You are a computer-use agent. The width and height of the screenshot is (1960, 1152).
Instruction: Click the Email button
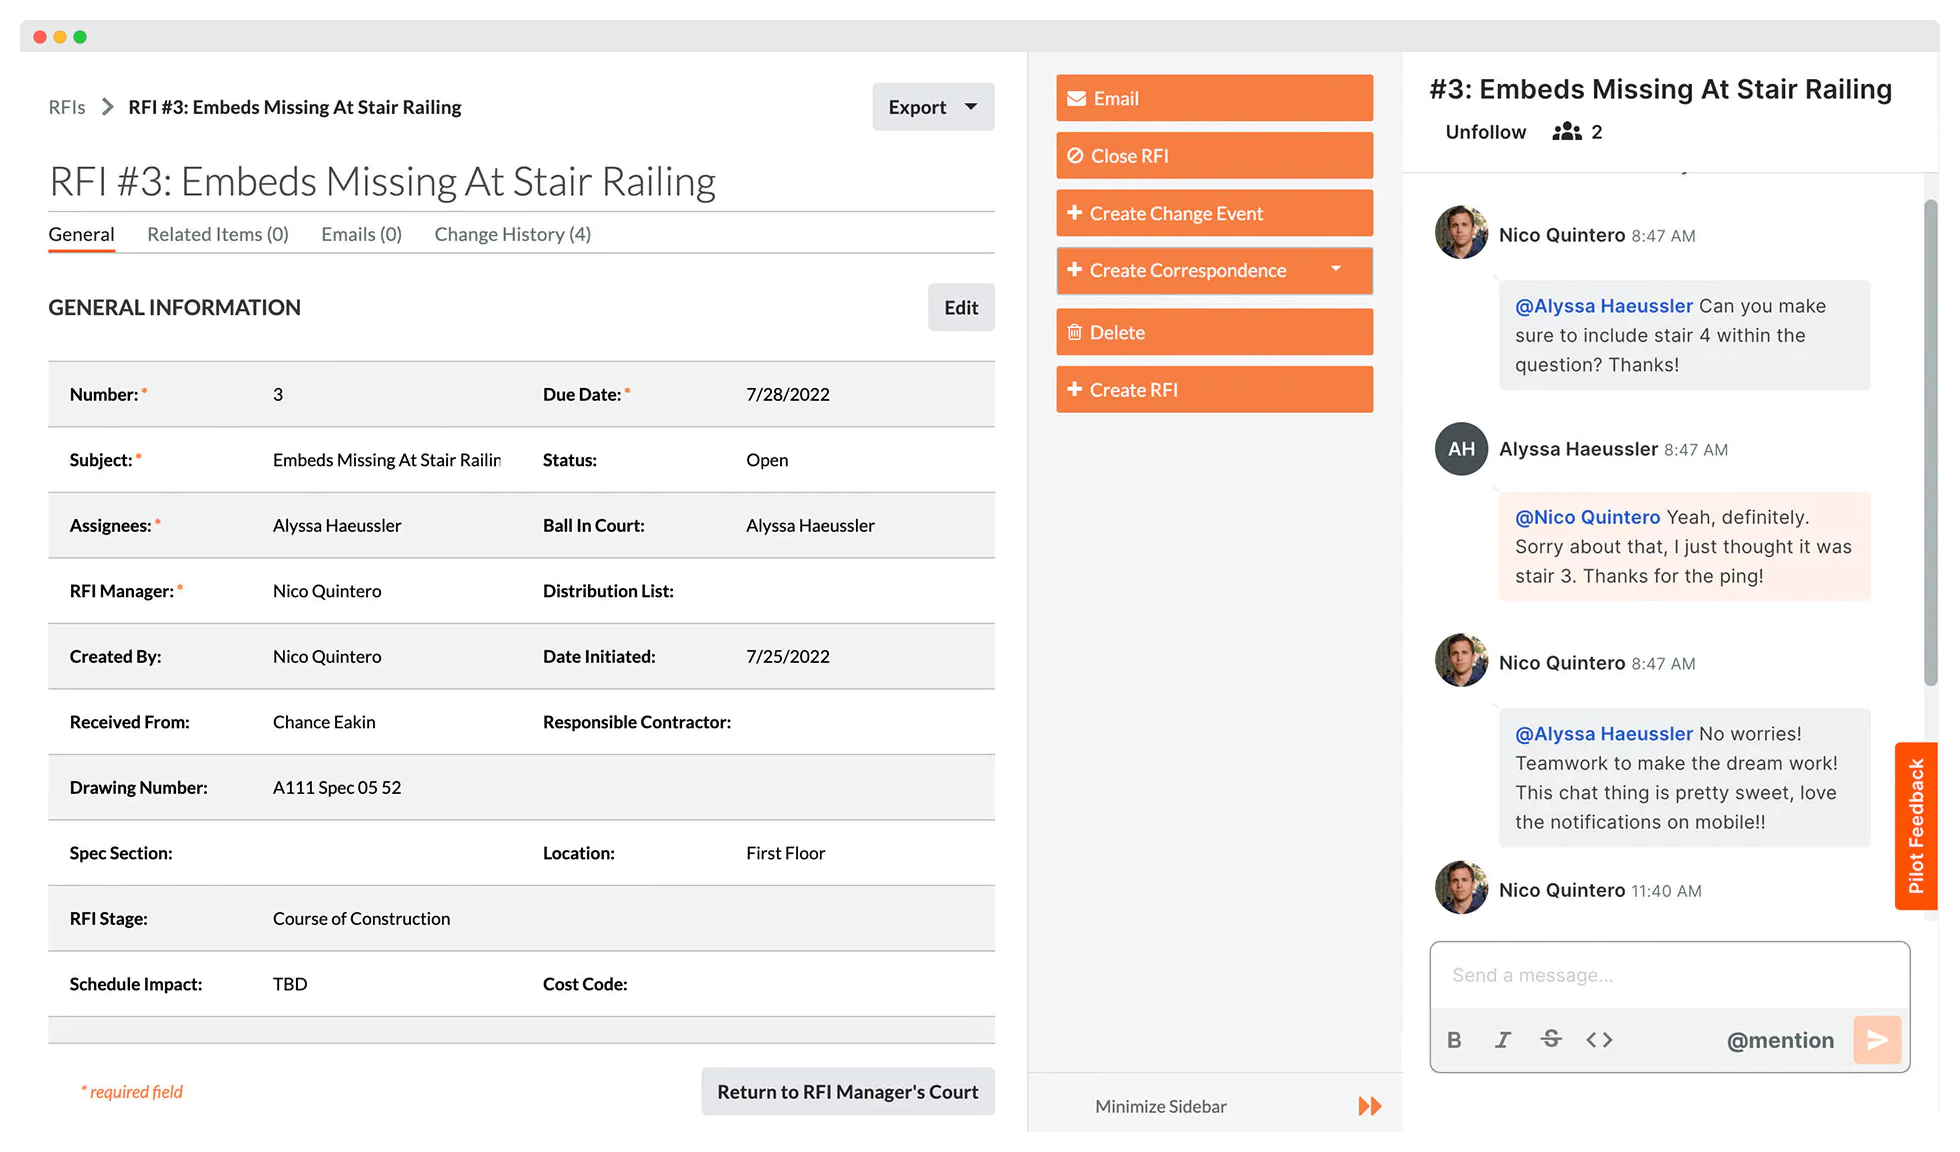(1214, 98)
